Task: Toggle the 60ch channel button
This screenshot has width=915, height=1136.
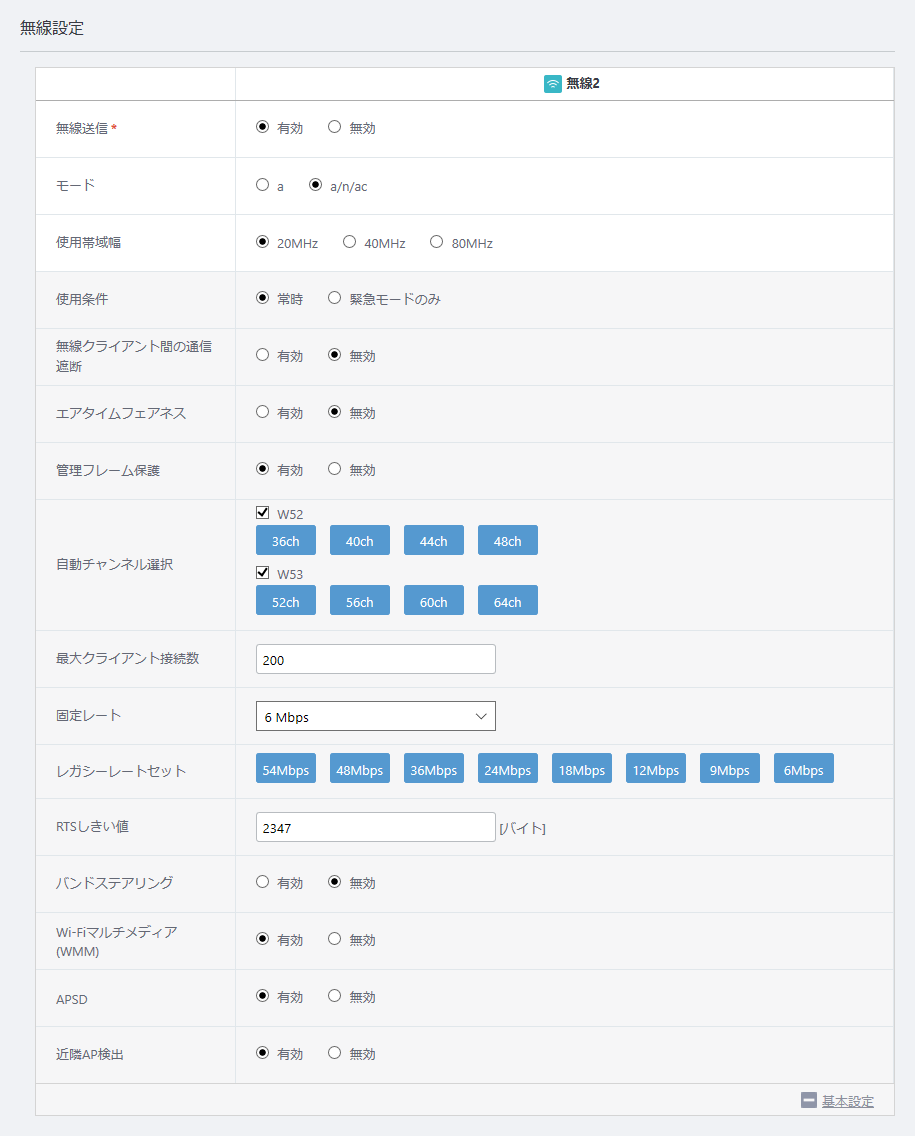Action: click(433, 601)
